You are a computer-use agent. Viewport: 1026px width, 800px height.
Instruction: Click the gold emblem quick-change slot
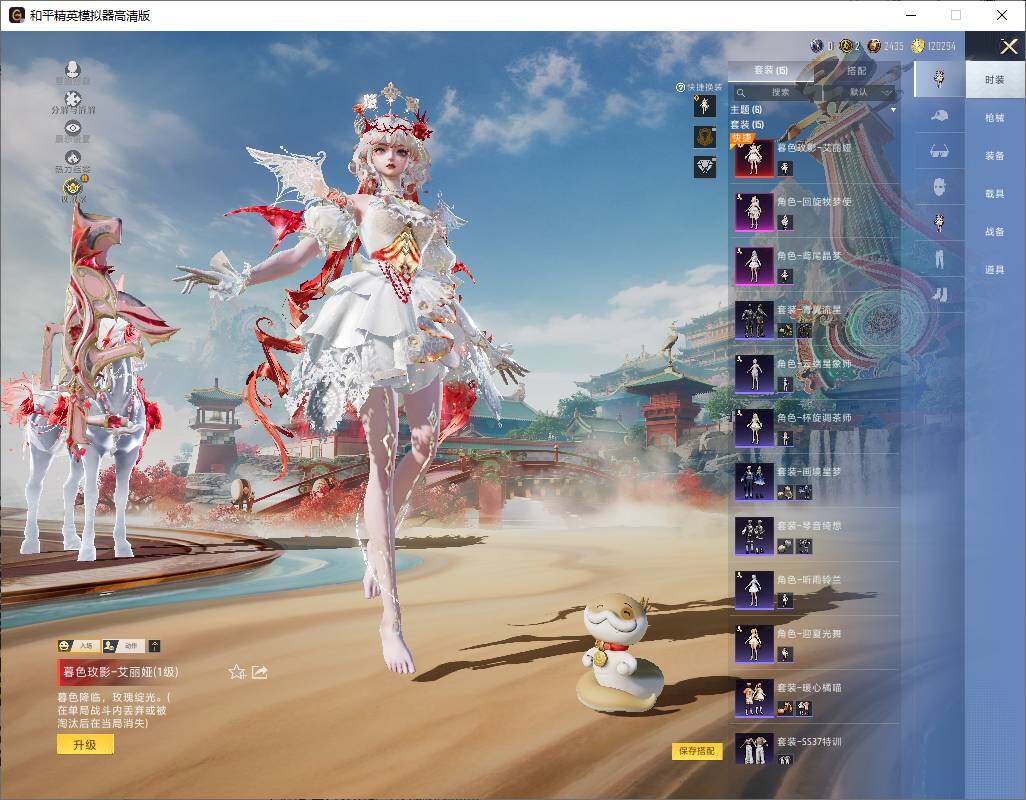pos(705,137)
